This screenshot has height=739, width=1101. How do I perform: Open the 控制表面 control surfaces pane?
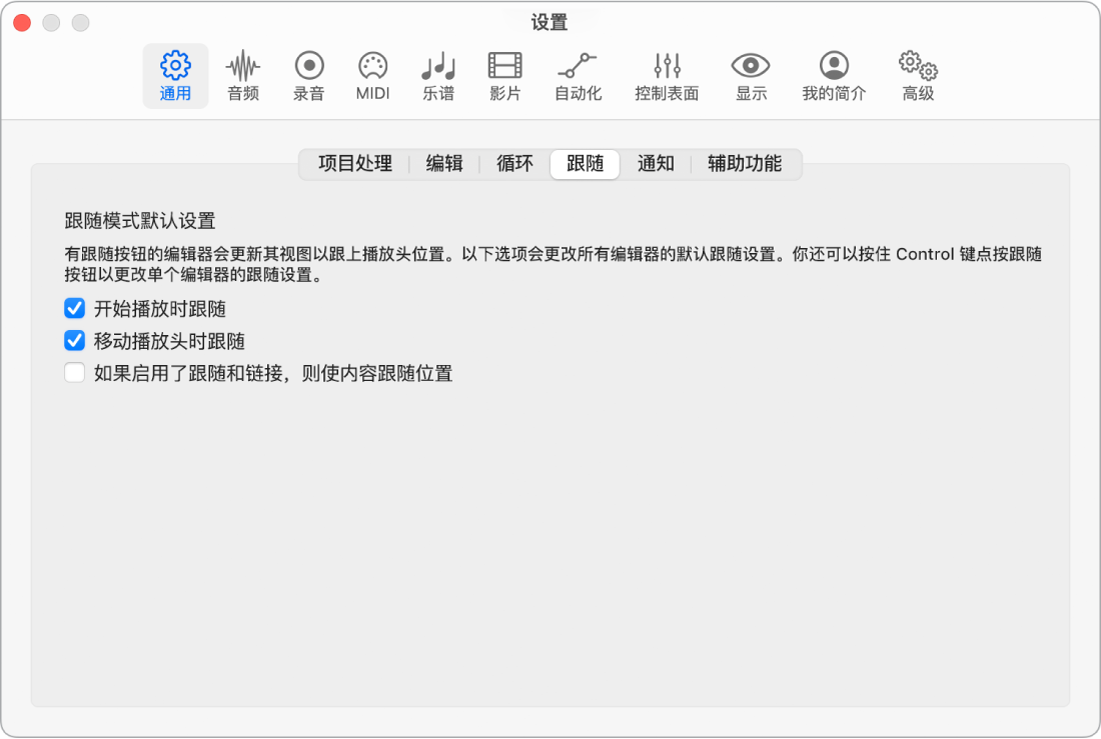(666, 76)
